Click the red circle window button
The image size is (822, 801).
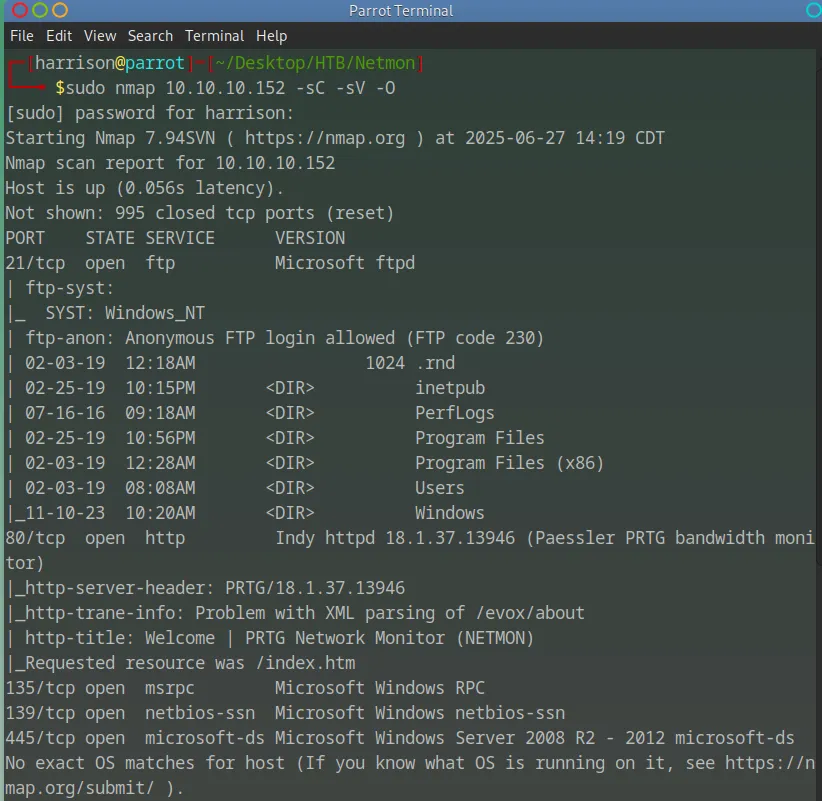(20, 11)
